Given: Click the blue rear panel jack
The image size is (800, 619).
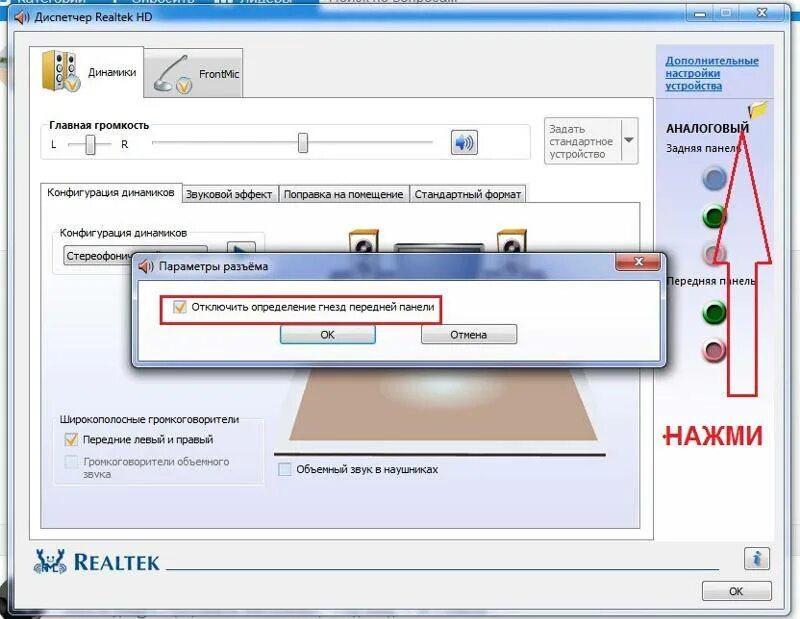Looking at the screenshot, I should click(x=714, y=179).
